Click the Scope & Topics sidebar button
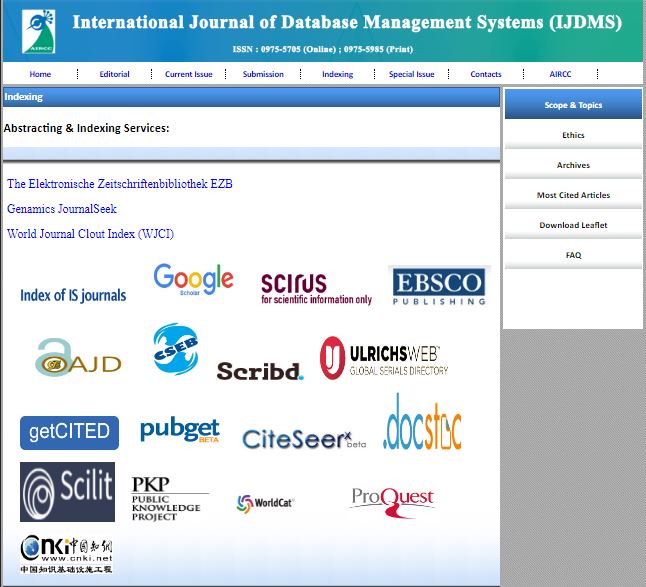The image size is (646, 587). 573,105
